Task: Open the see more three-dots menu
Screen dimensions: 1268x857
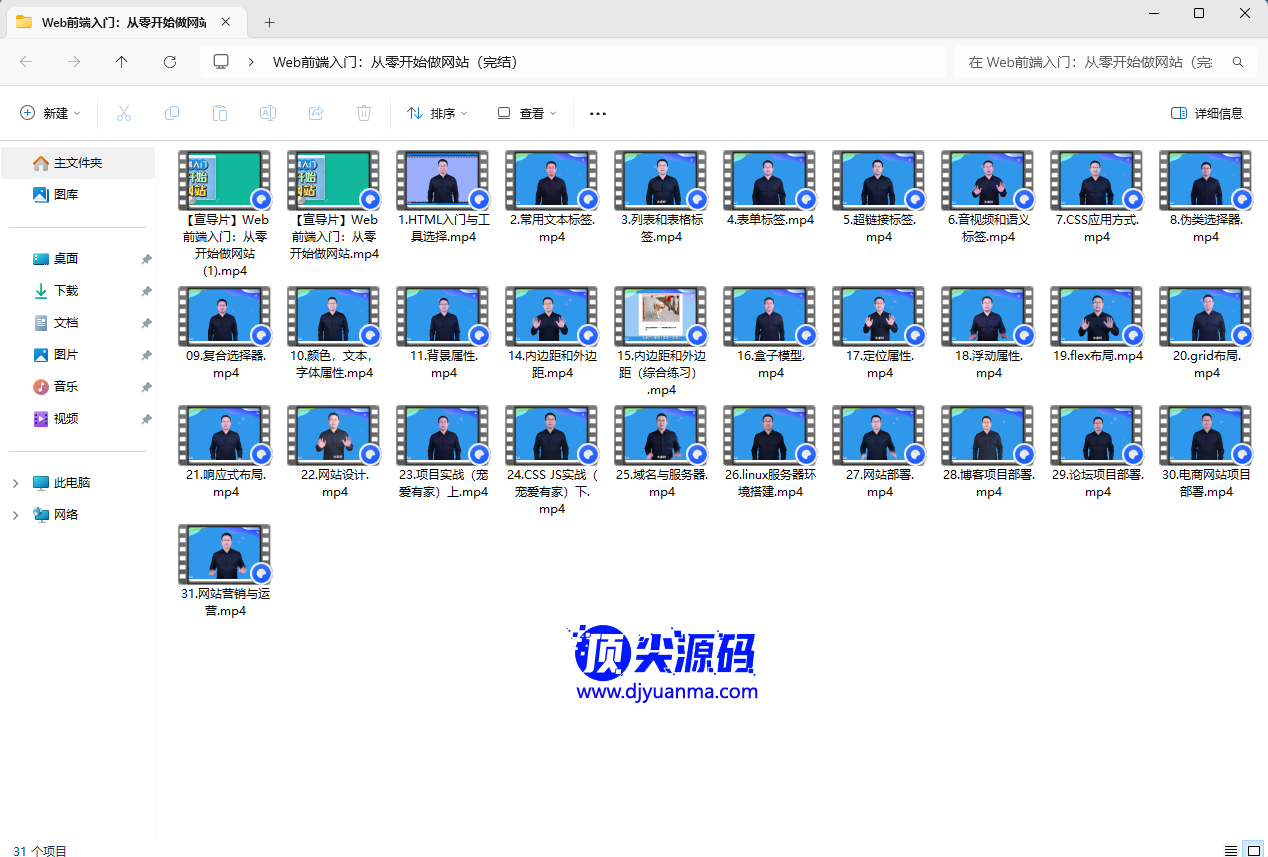Action: 598,113
